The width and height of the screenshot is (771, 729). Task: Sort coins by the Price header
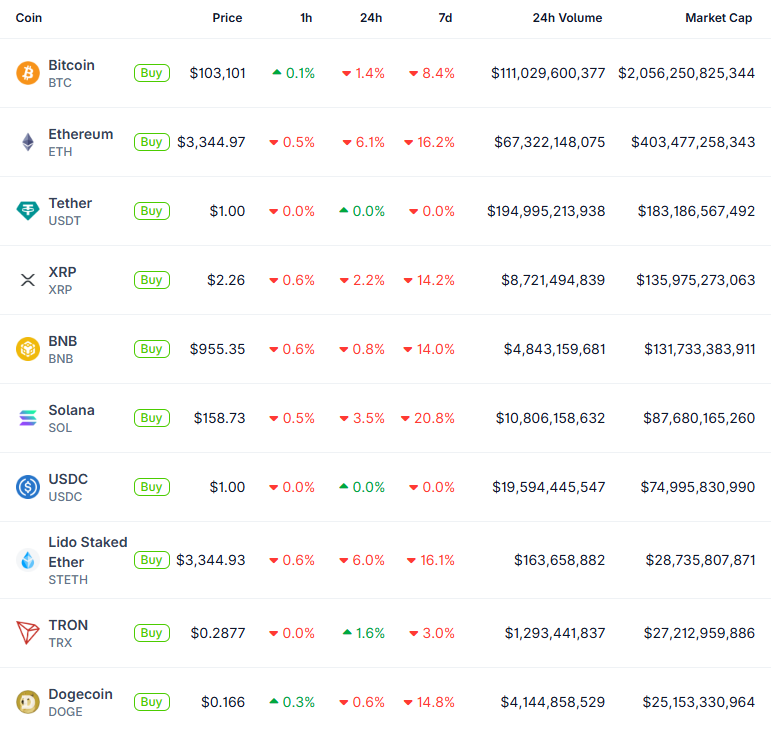(x=227, y=18)
